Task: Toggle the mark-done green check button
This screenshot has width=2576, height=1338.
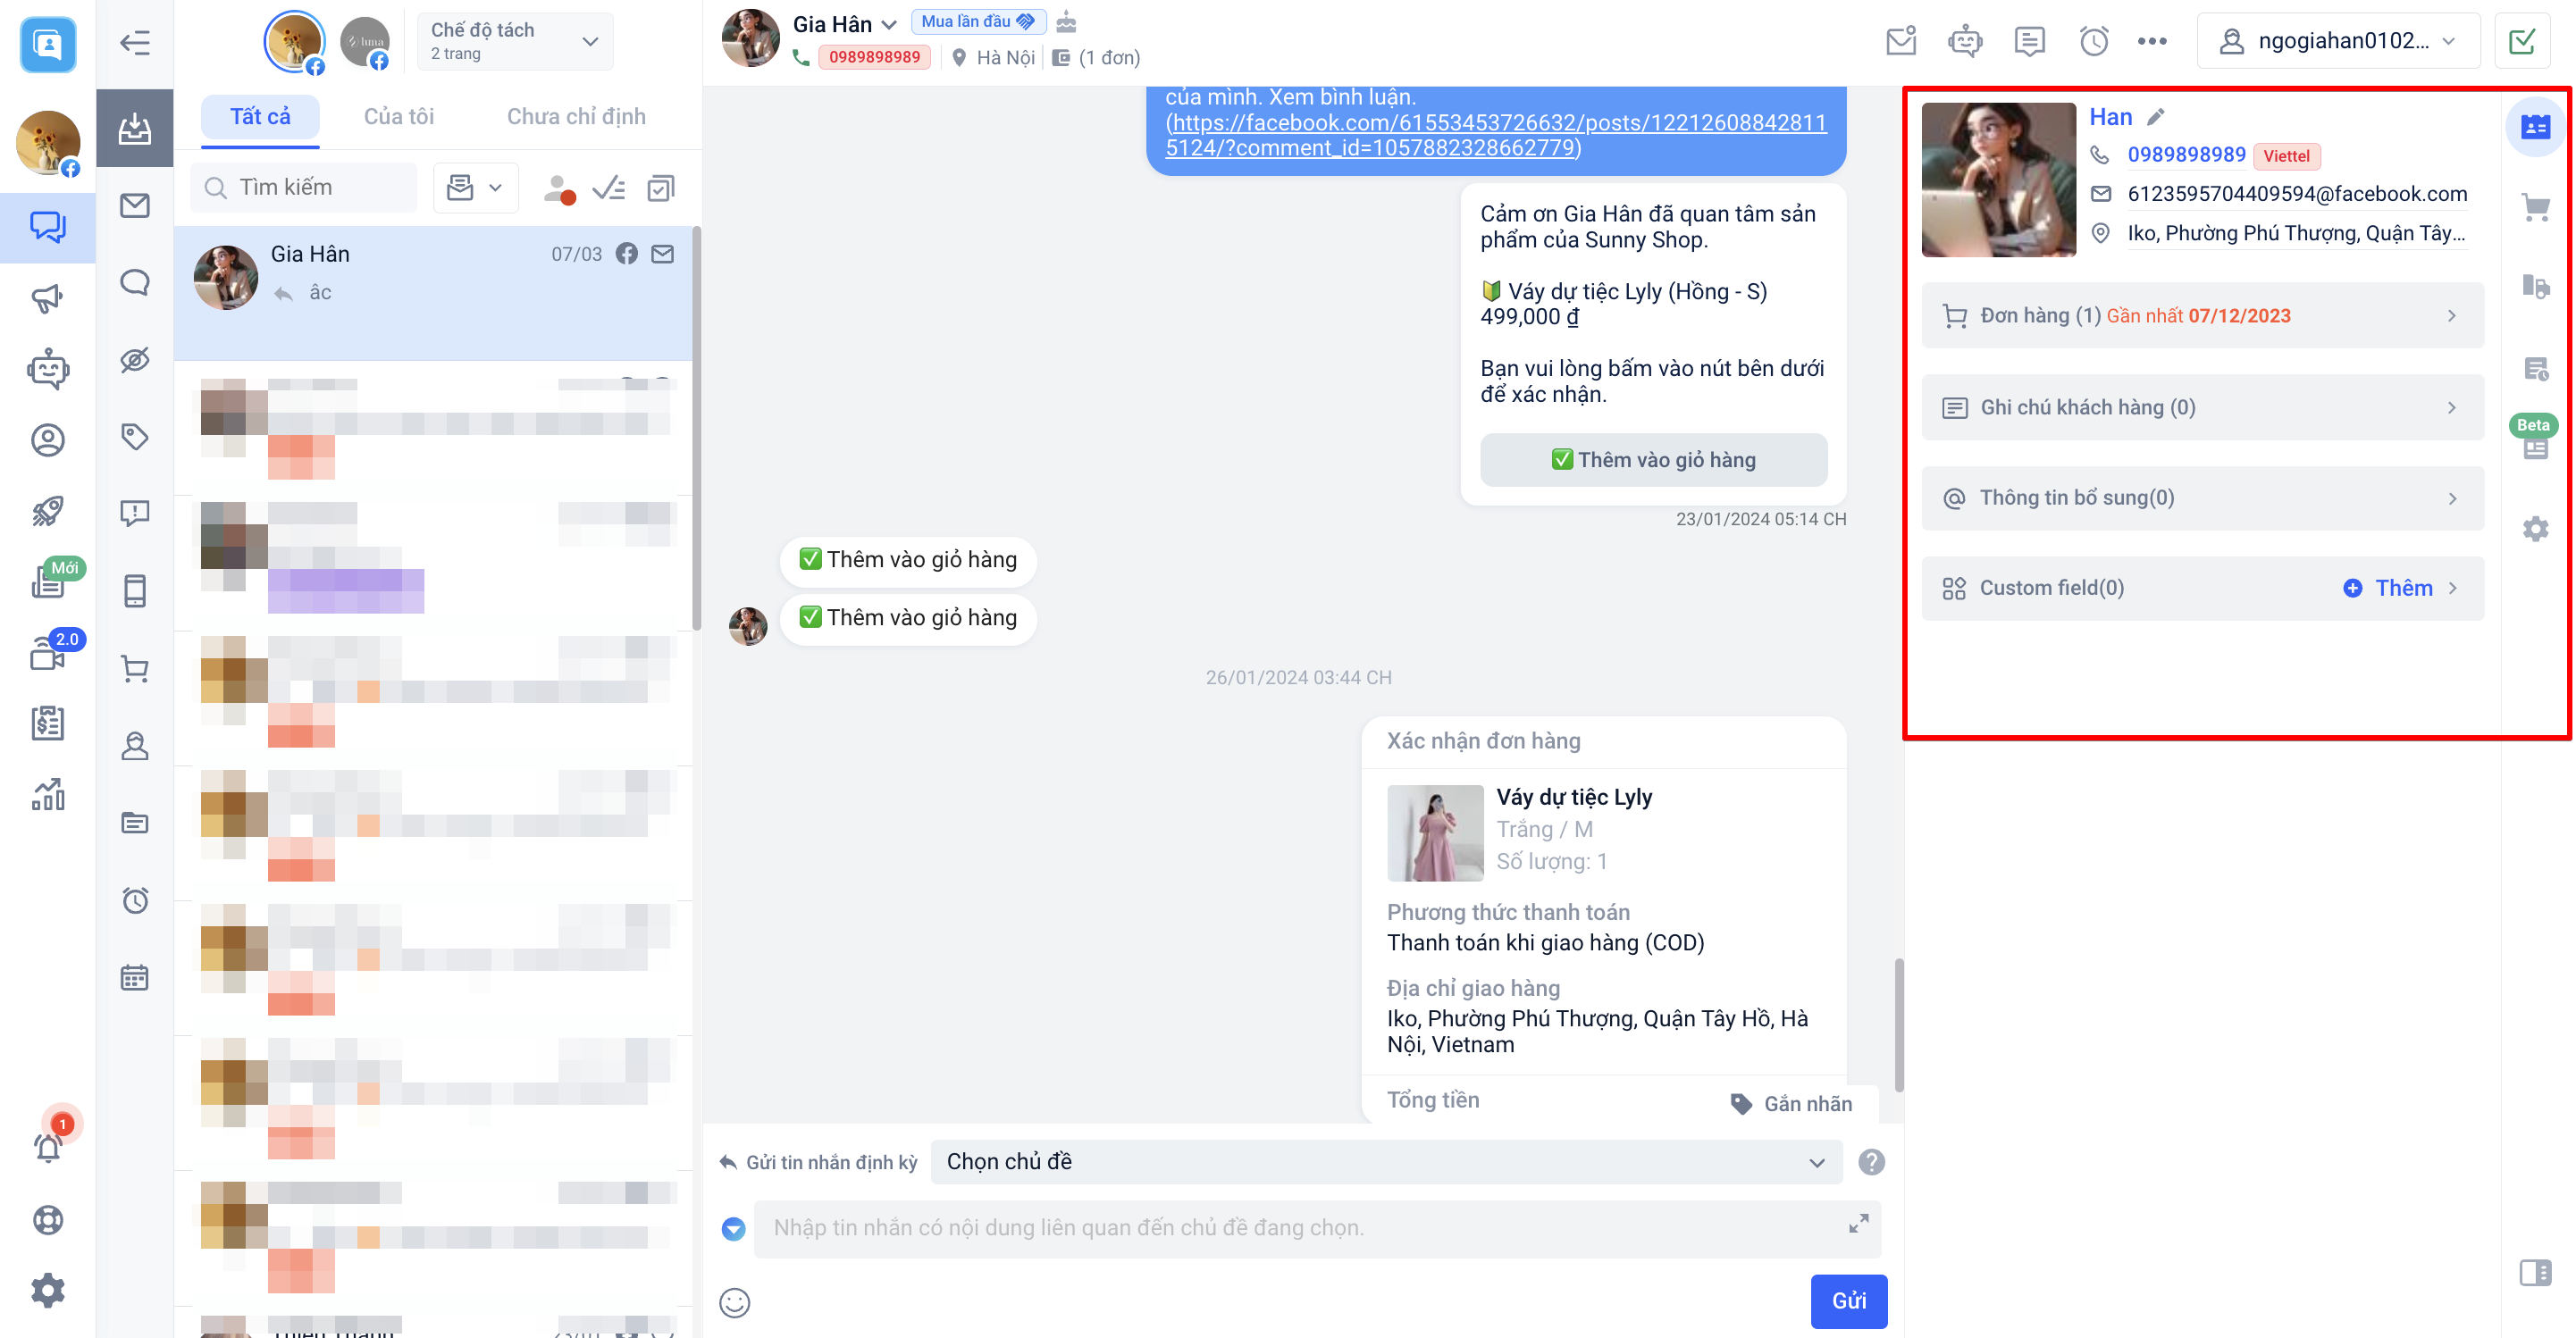Action: pyautogui.click(x=2522, y=41)
